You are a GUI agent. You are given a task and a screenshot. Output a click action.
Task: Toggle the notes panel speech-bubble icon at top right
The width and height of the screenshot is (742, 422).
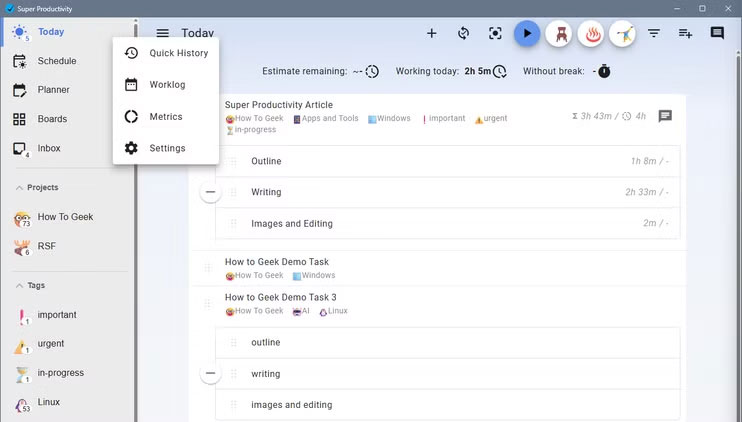point(717,33)
